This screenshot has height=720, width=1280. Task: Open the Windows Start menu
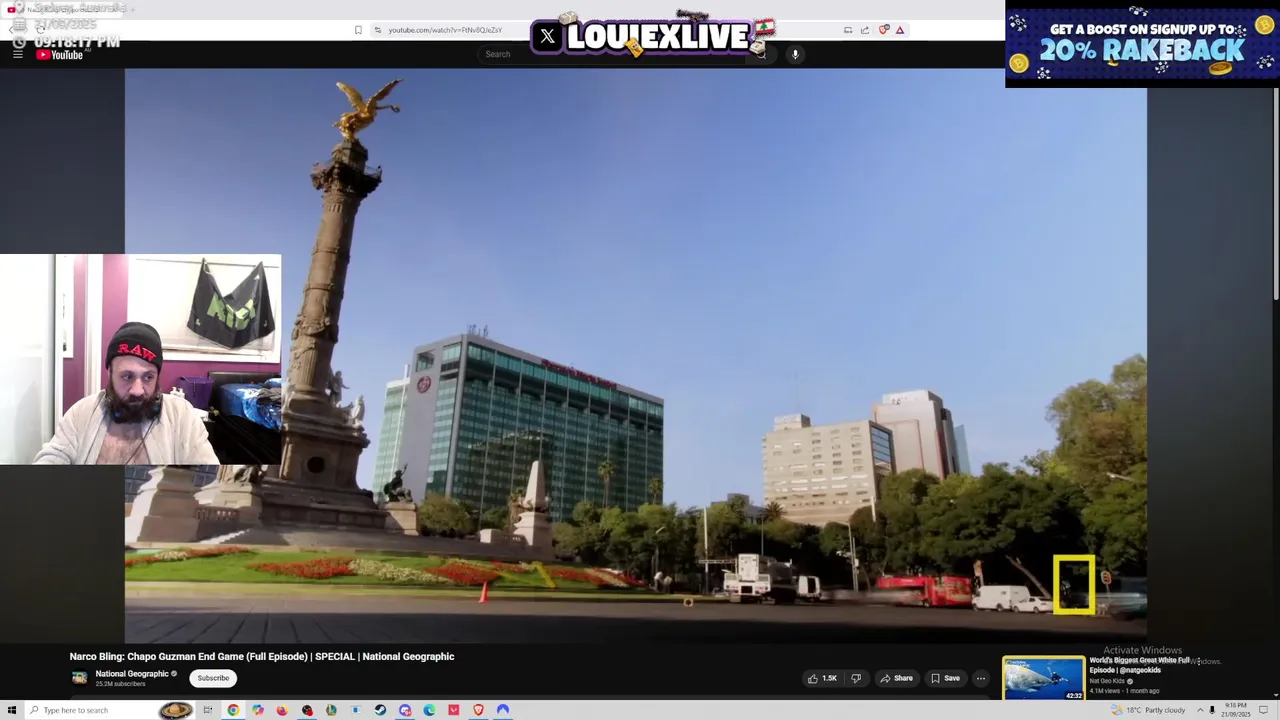[12, 710]
